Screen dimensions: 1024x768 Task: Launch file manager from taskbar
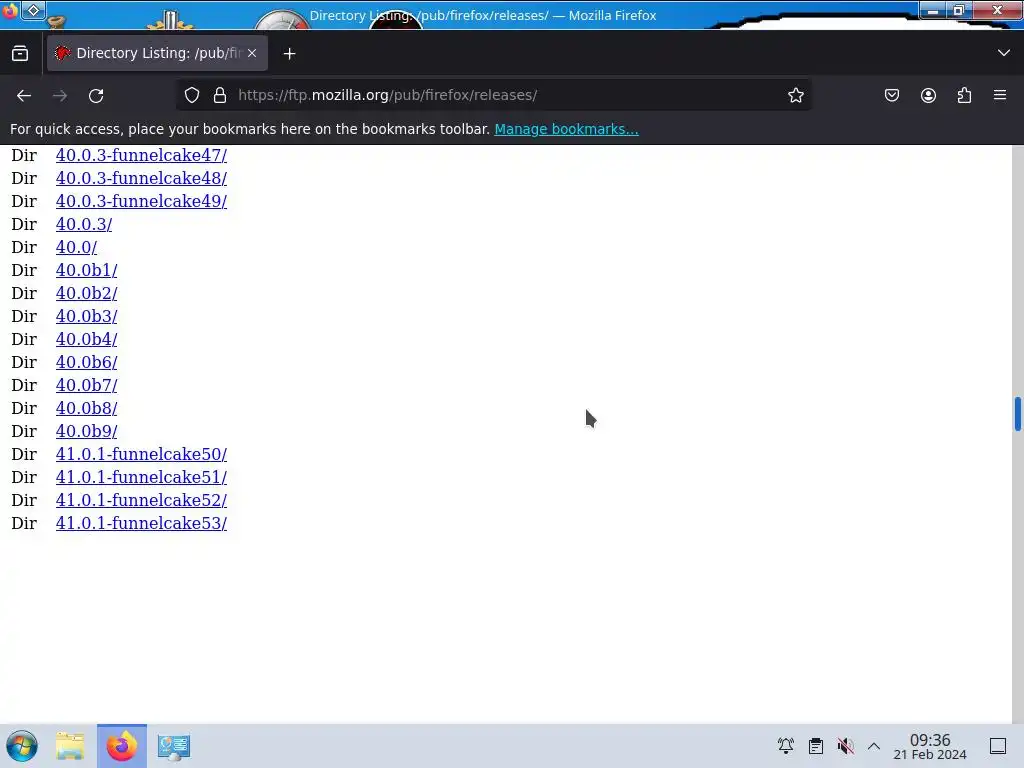[70, 746]
